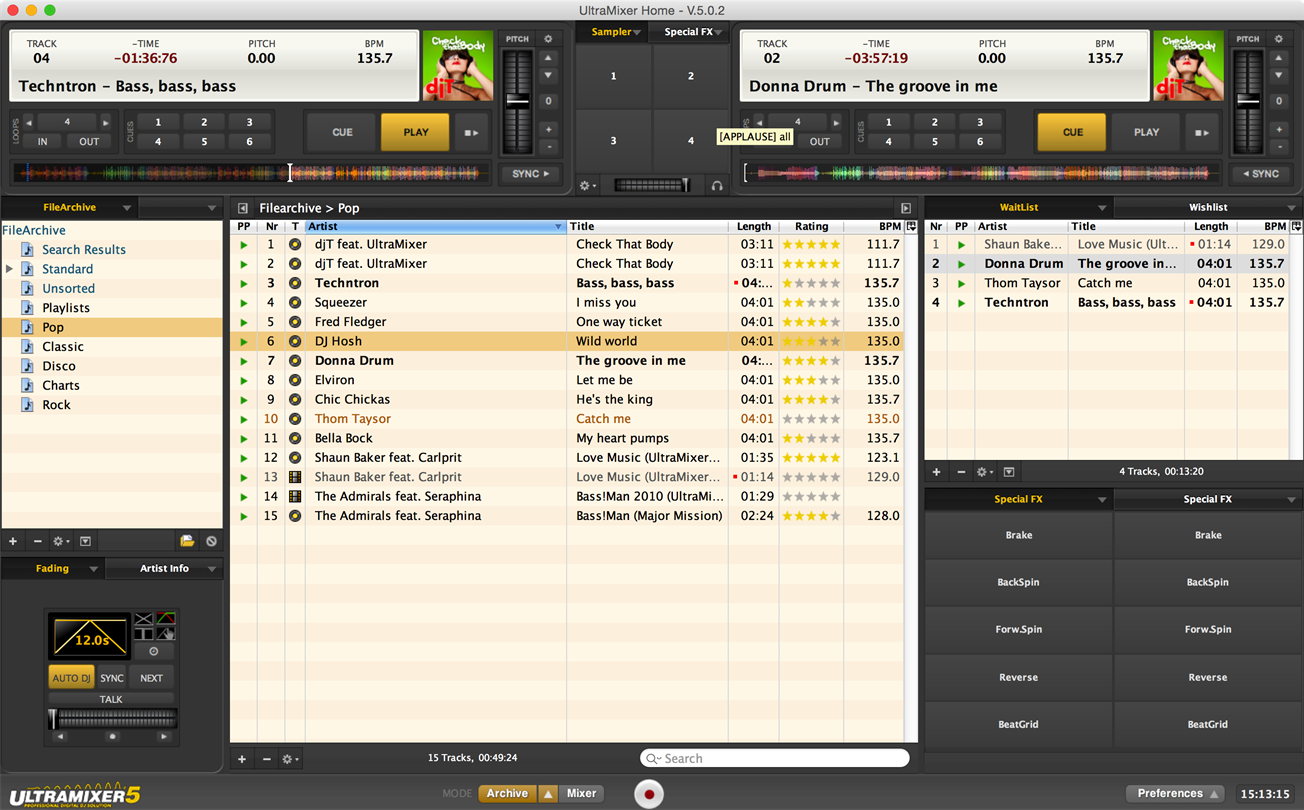Select the Rock playlist
The height and width of the screenshot is (810, 1304).
coord(56,405)
